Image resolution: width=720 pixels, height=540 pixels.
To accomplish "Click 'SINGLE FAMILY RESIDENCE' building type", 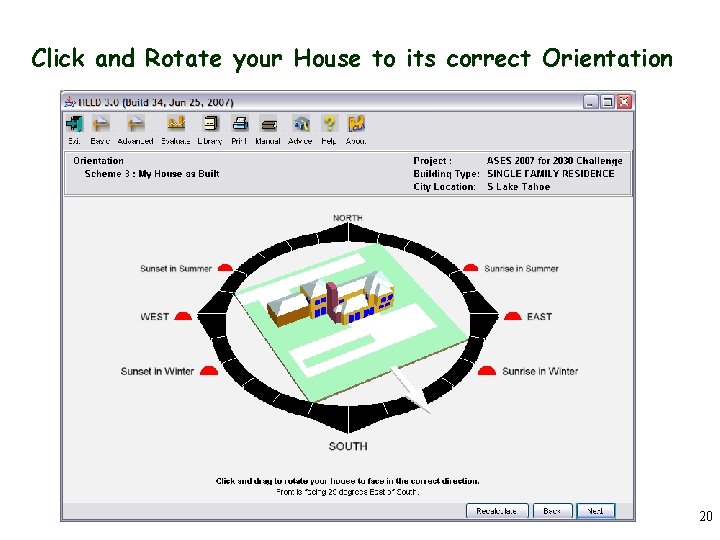I will pyautogui.click(x=551, y=174).
